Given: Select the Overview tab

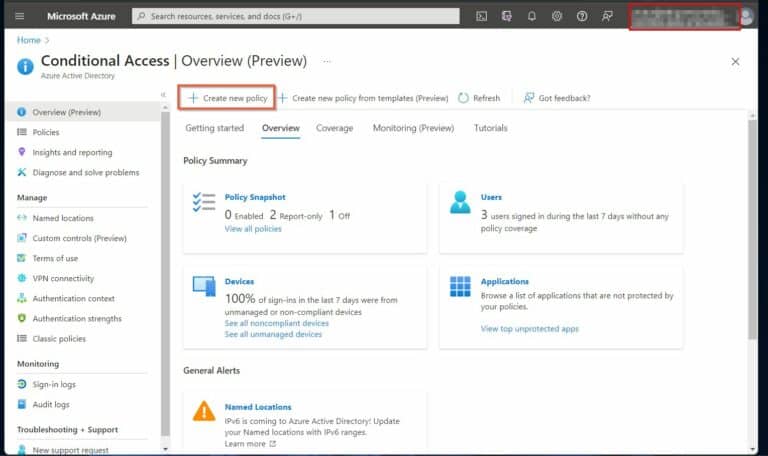Looking at the screenshot, I should pos(281,128).
